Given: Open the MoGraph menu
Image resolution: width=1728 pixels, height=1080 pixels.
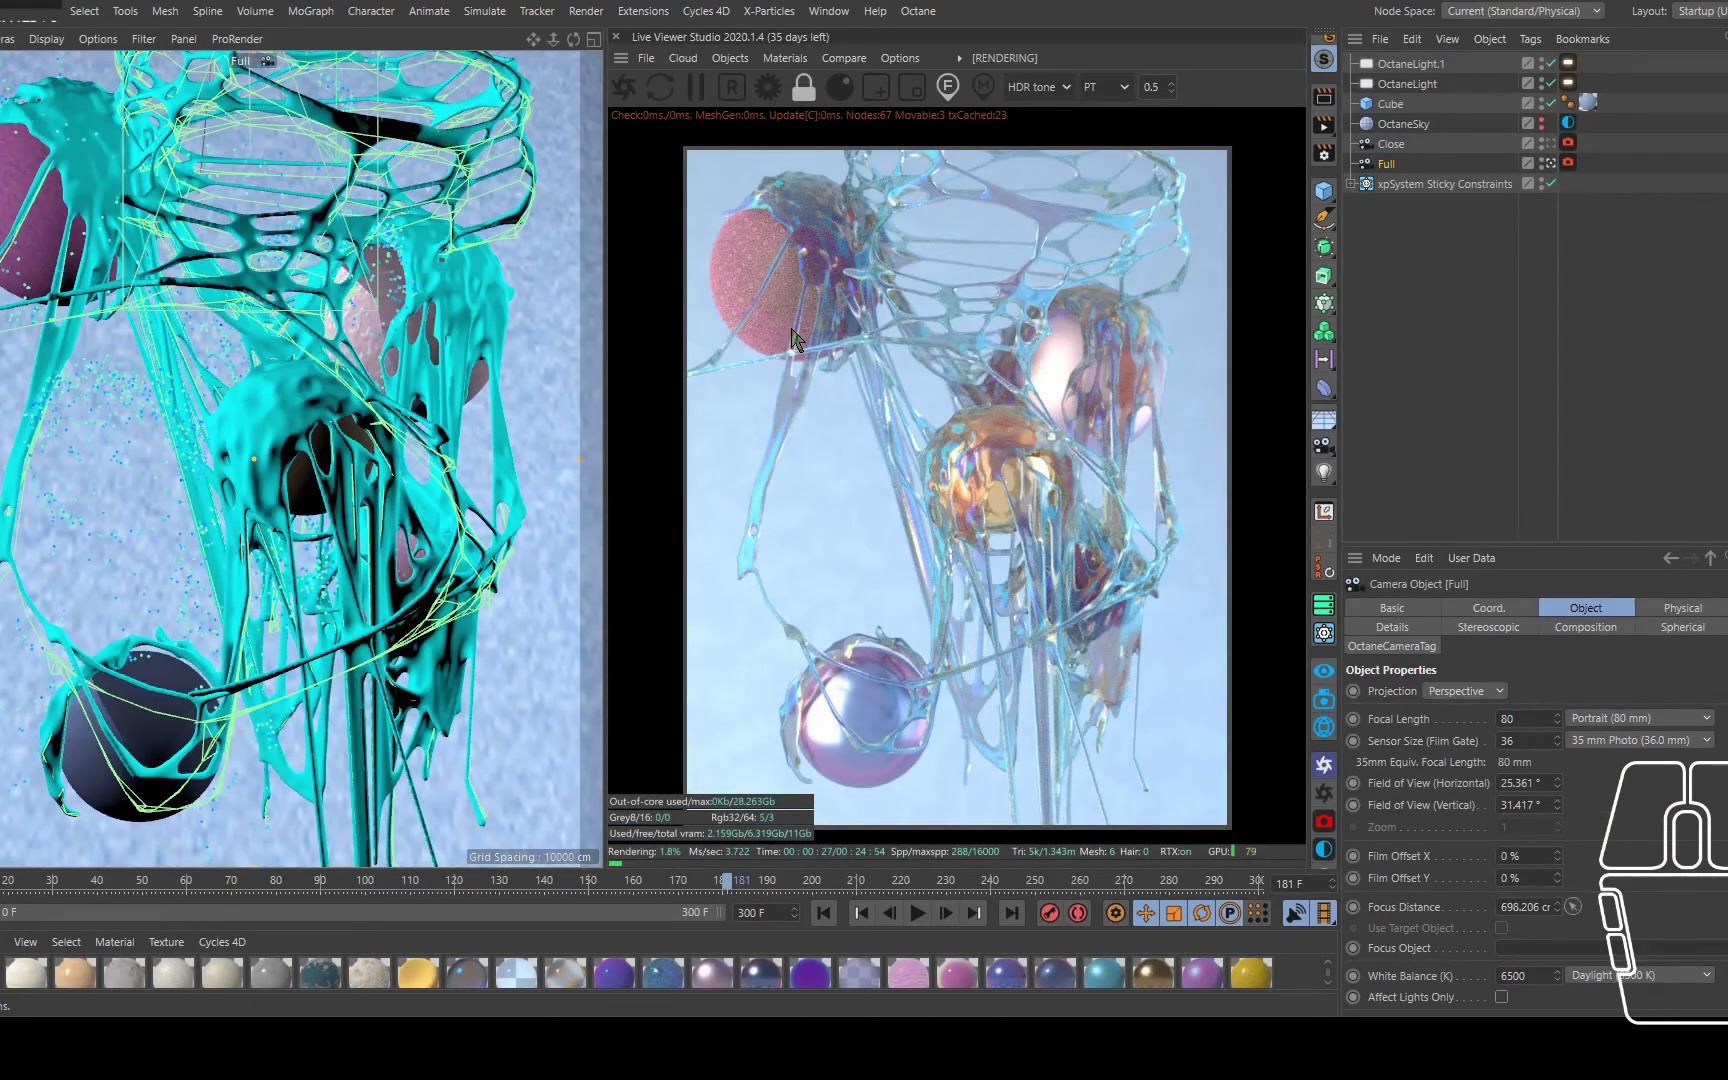Looking at the screenshot, I should tap(310, 11).
